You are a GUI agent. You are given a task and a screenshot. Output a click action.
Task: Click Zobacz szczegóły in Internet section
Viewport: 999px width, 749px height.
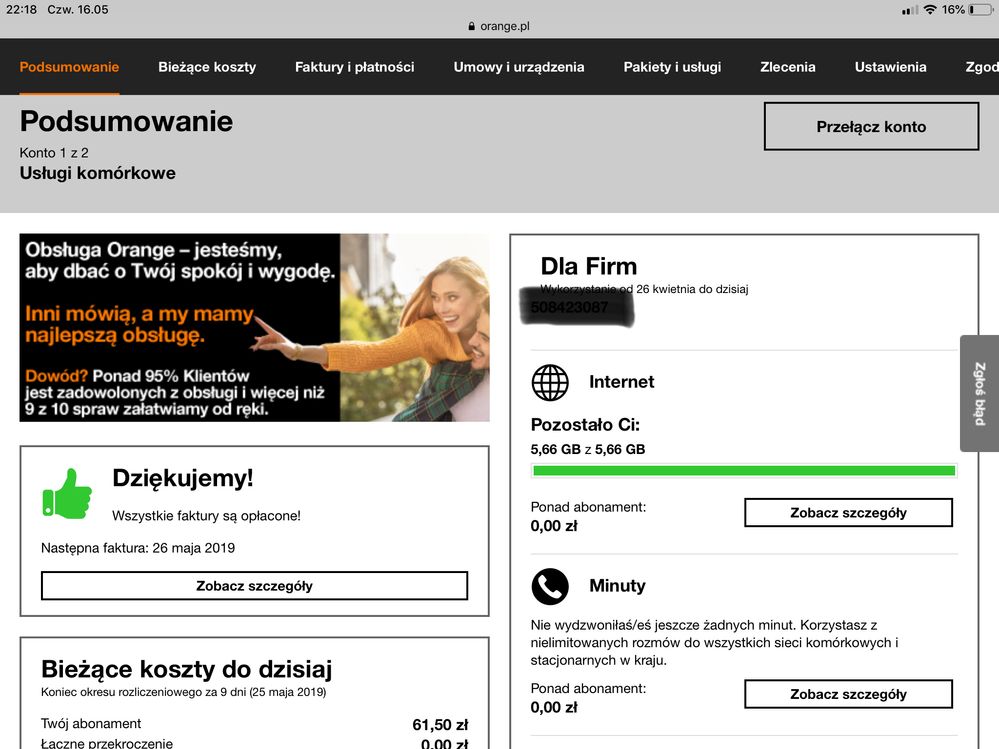pos(848,513)
